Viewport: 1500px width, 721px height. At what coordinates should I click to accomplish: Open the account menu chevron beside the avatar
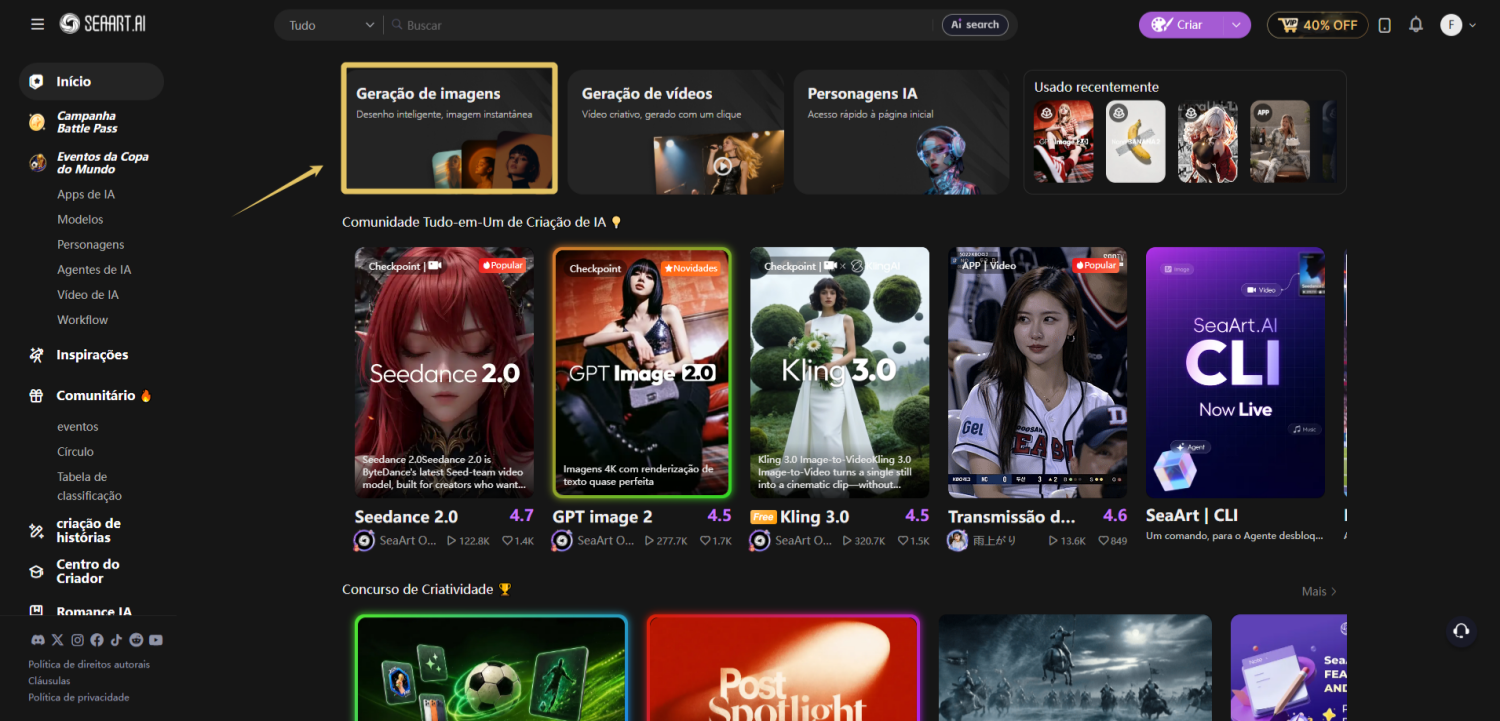point(1473,25)
